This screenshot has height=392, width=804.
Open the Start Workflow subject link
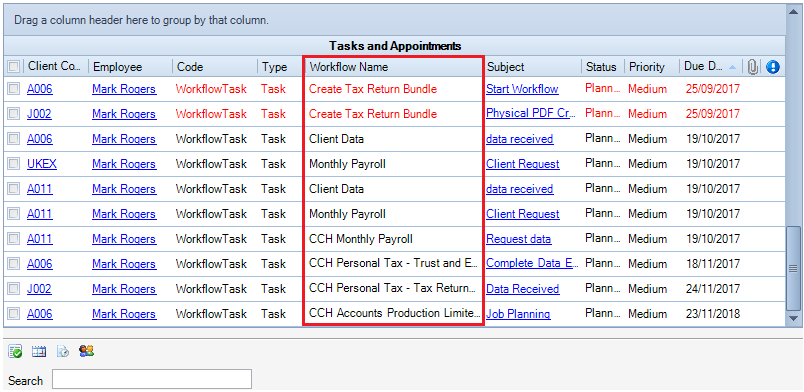pos(522,89)
